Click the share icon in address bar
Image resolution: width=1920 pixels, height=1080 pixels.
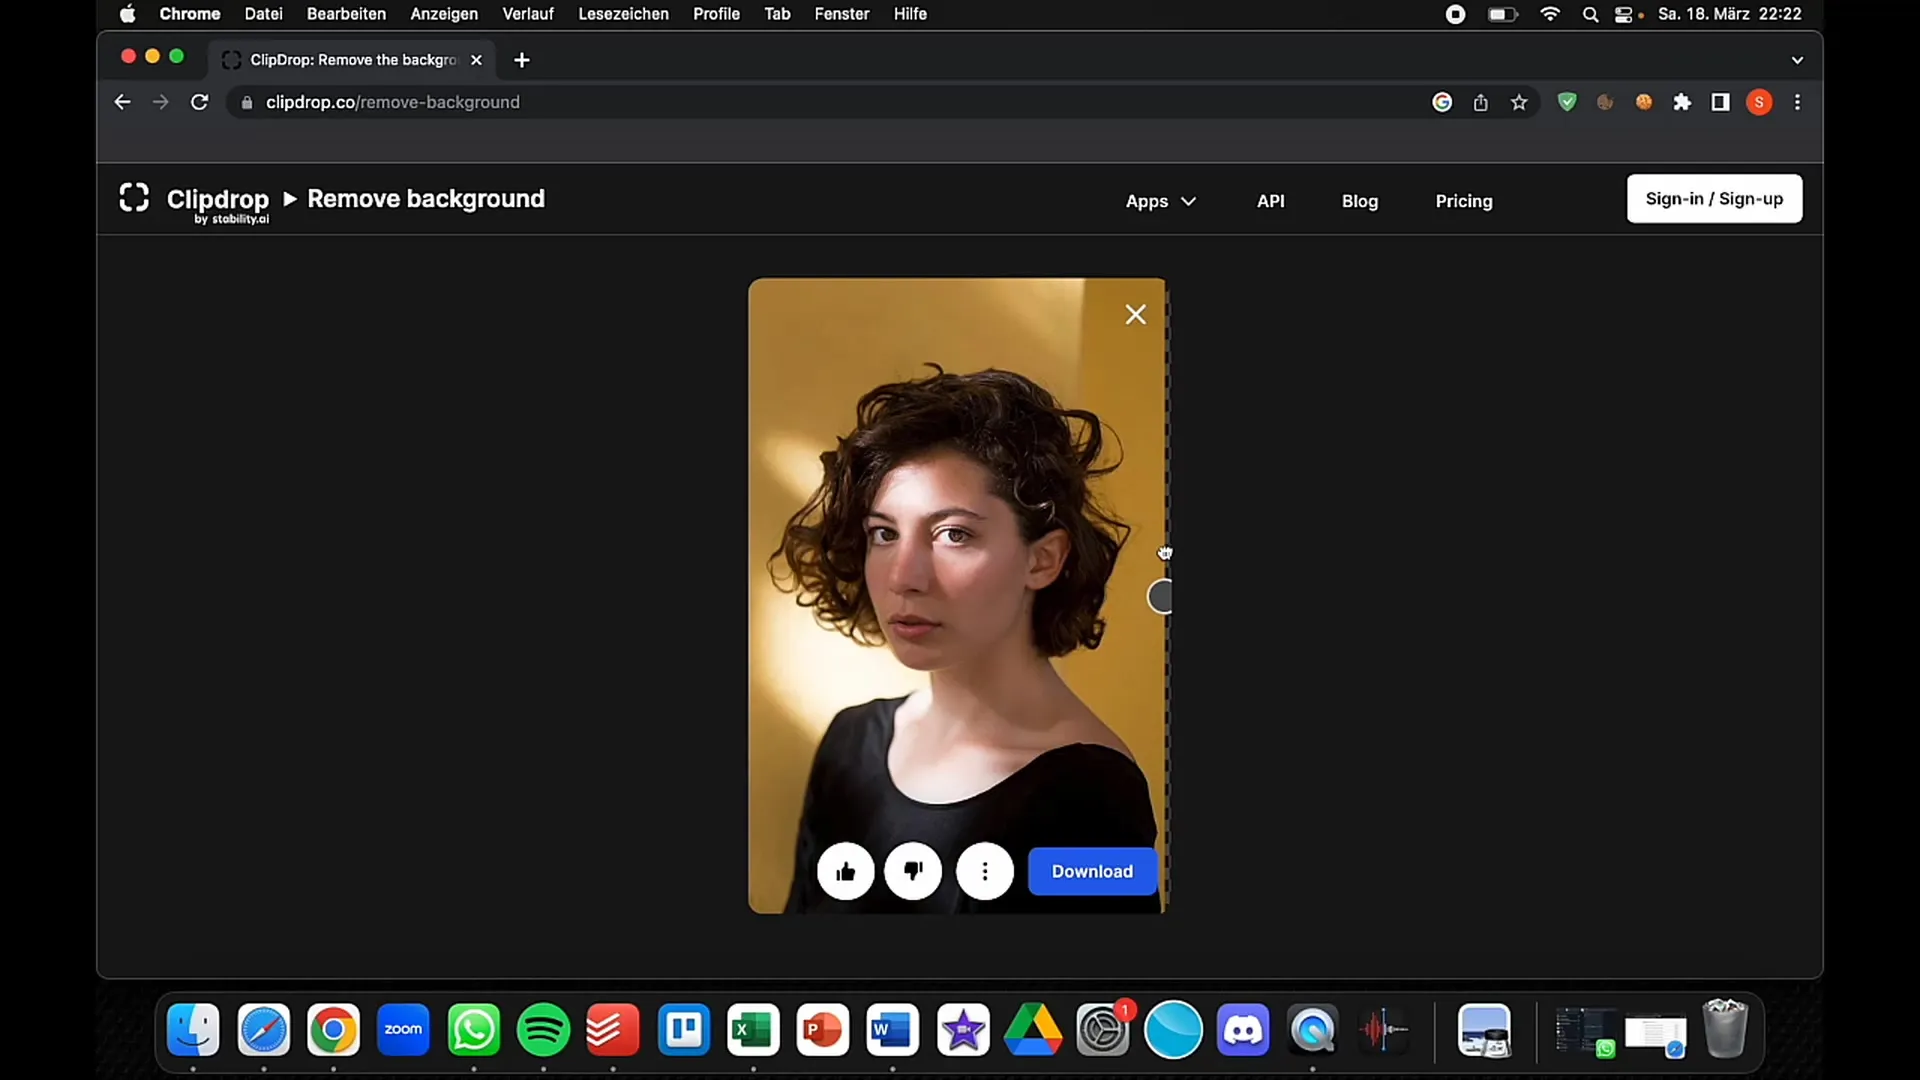1481,102
